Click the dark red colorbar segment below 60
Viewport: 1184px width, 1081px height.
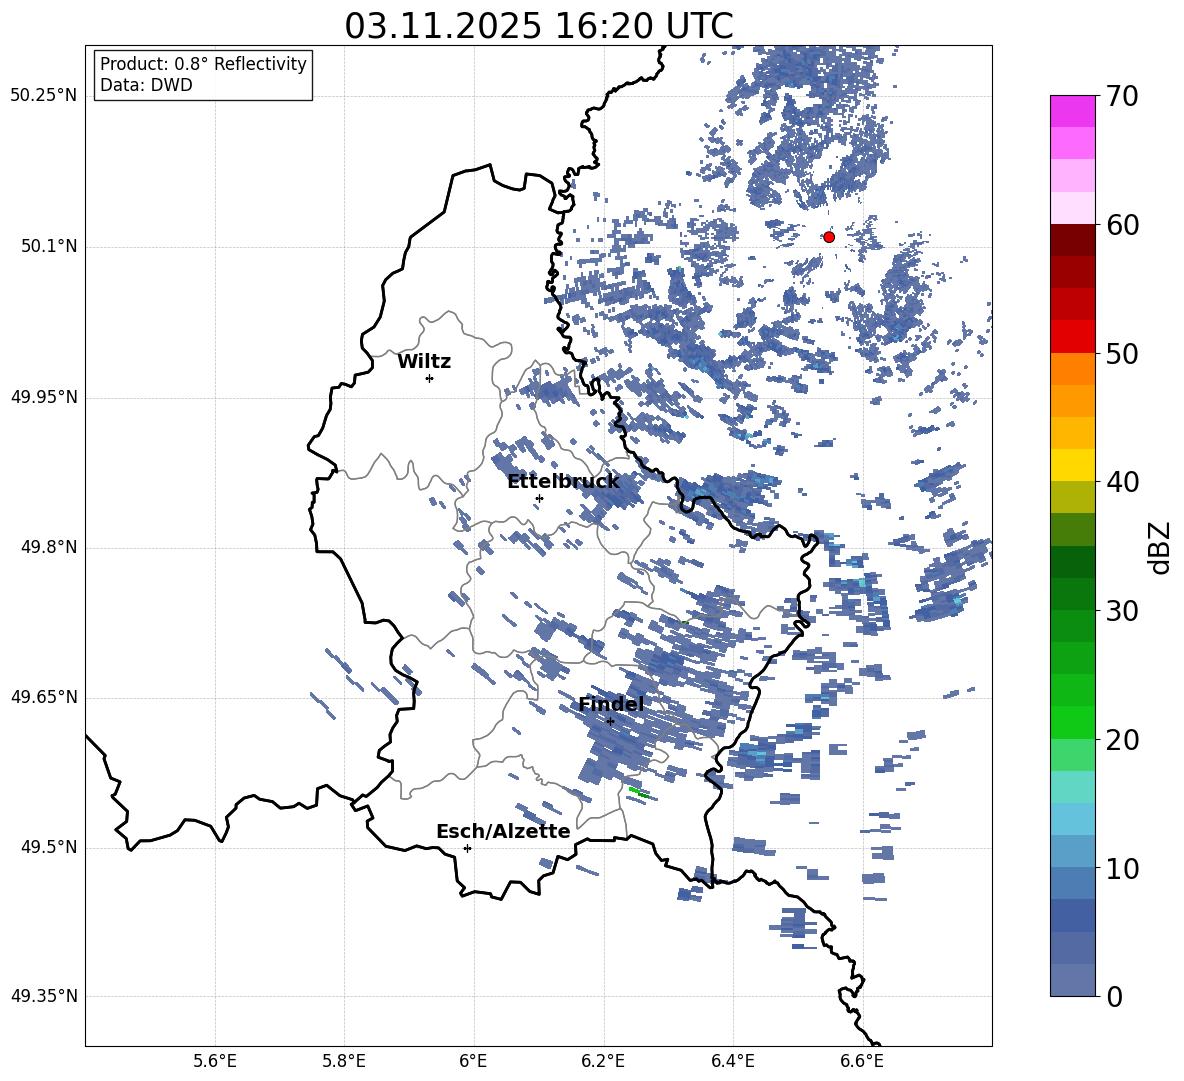pyautogui.click(x=1072, y=240)
